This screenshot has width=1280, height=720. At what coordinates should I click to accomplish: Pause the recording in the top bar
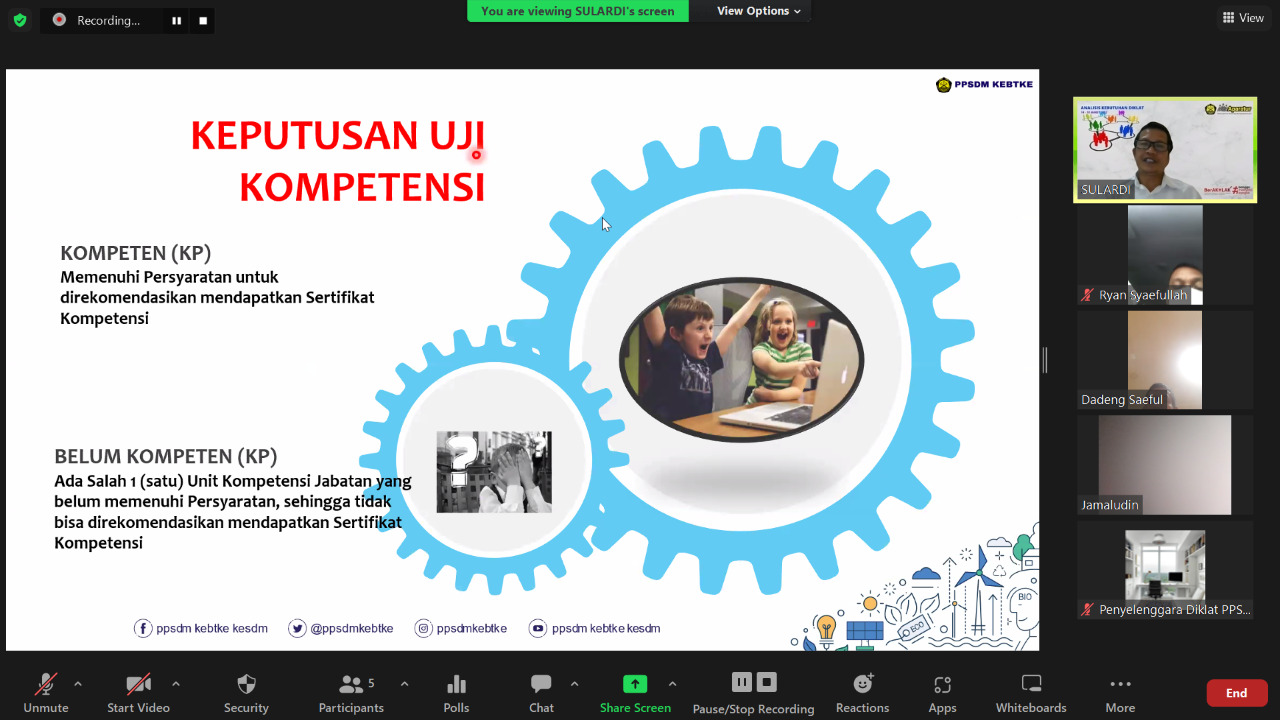177,20
